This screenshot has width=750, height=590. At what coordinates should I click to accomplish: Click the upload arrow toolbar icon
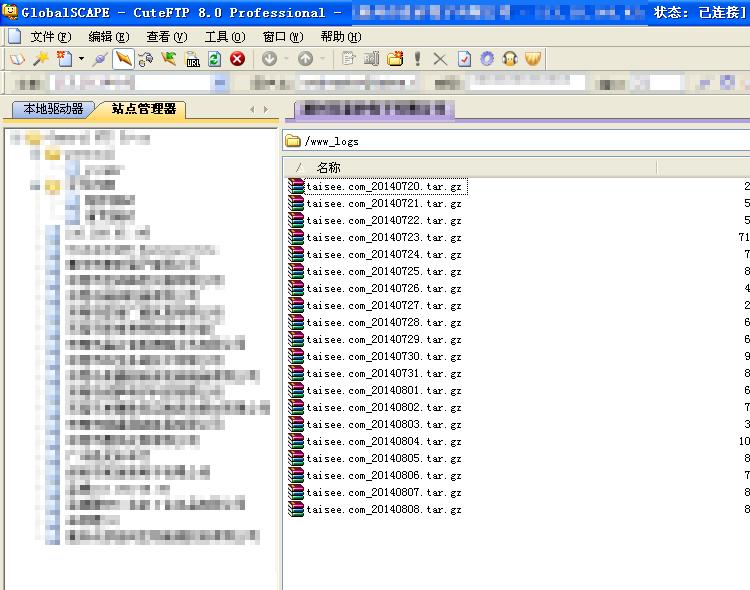[x=306, y=59]
